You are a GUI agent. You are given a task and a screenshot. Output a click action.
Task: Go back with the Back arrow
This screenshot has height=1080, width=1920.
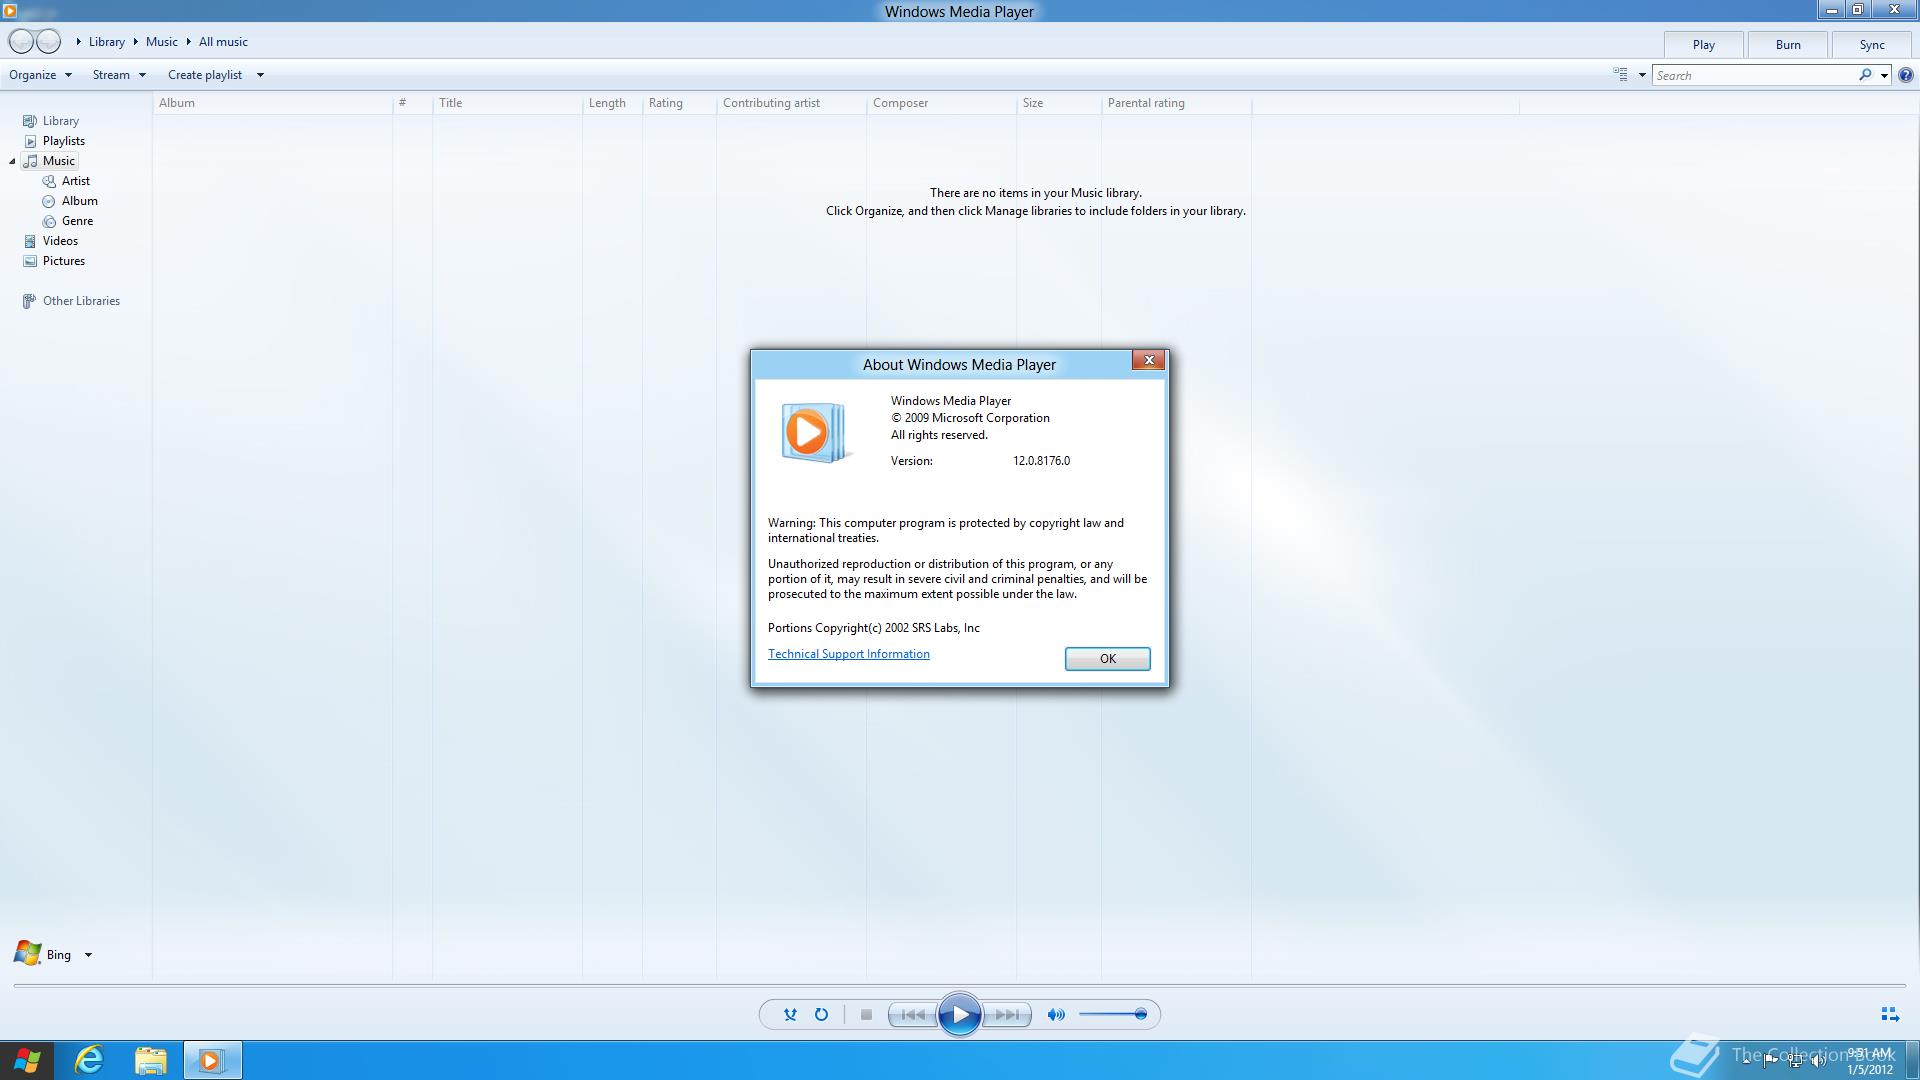click(x=21, y=41)
